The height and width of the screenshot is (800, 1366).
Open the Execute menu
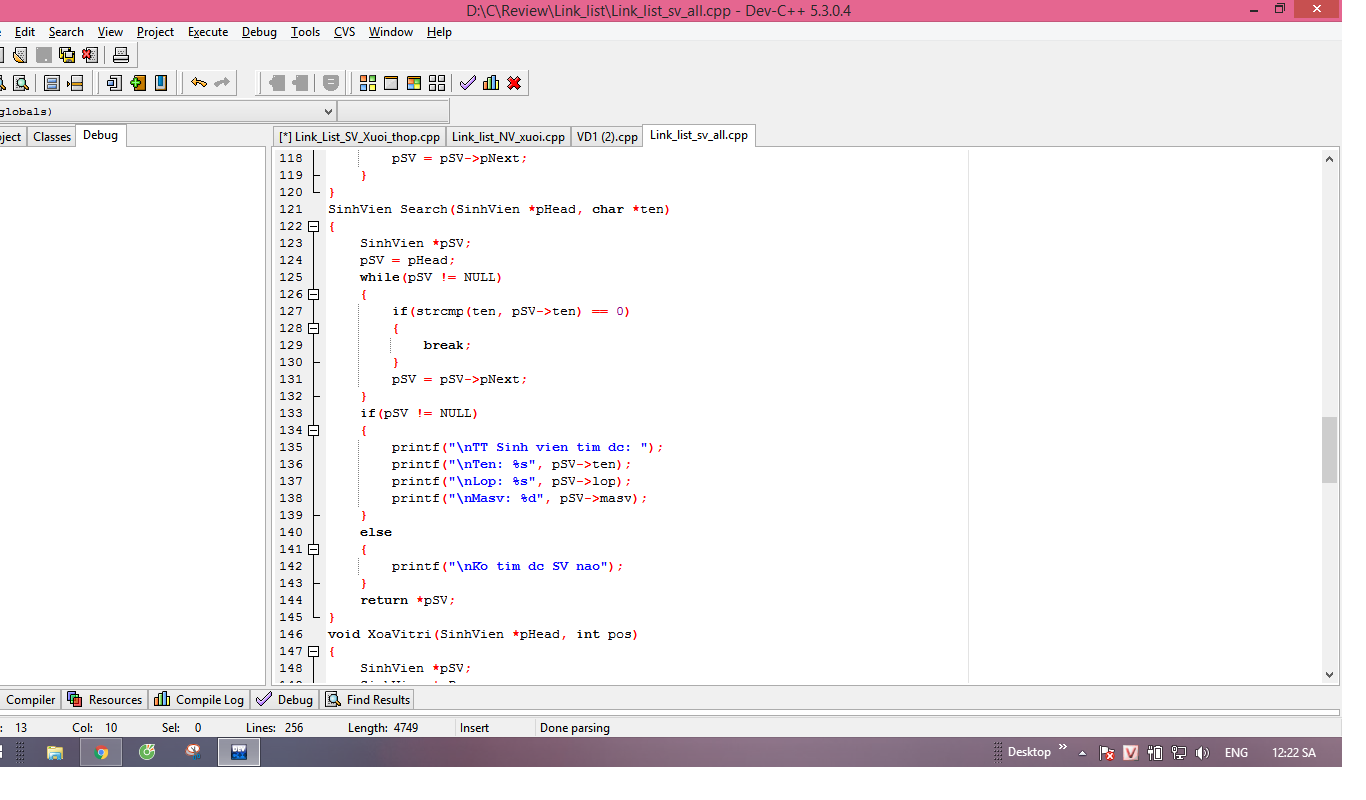pos(208,32)
